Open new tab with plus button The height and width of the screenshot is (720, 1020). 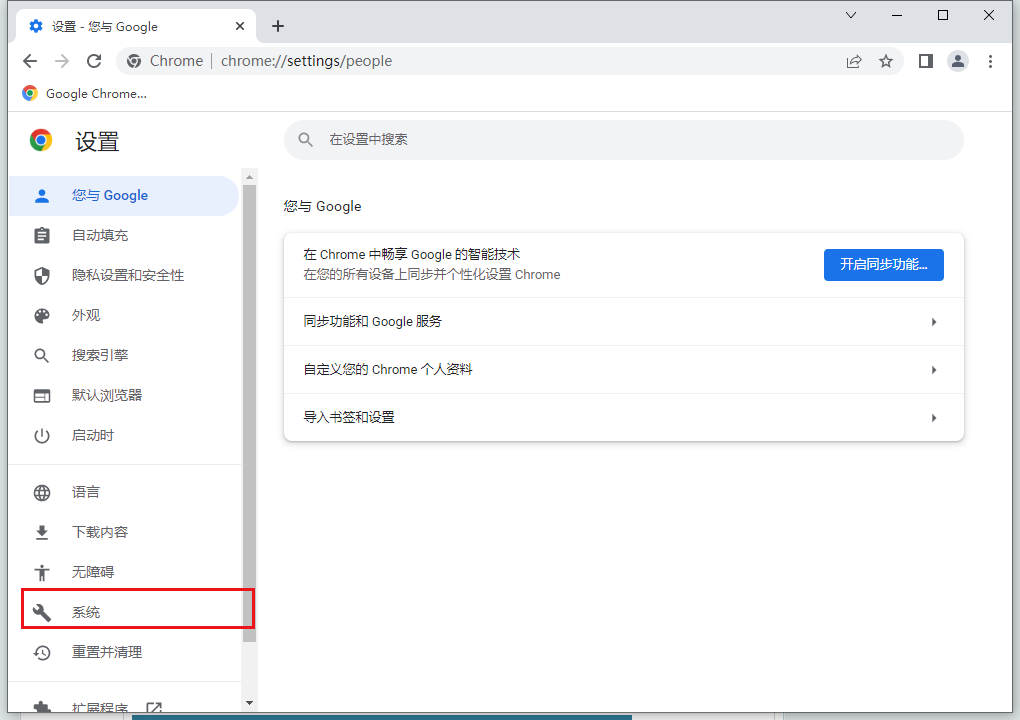click(x=278, y=26)
